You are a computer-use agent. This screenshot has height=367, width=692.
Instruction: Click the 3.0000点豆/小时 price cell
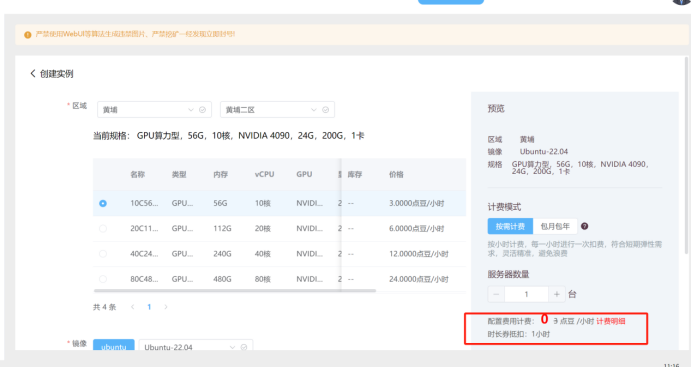[417, 203]
